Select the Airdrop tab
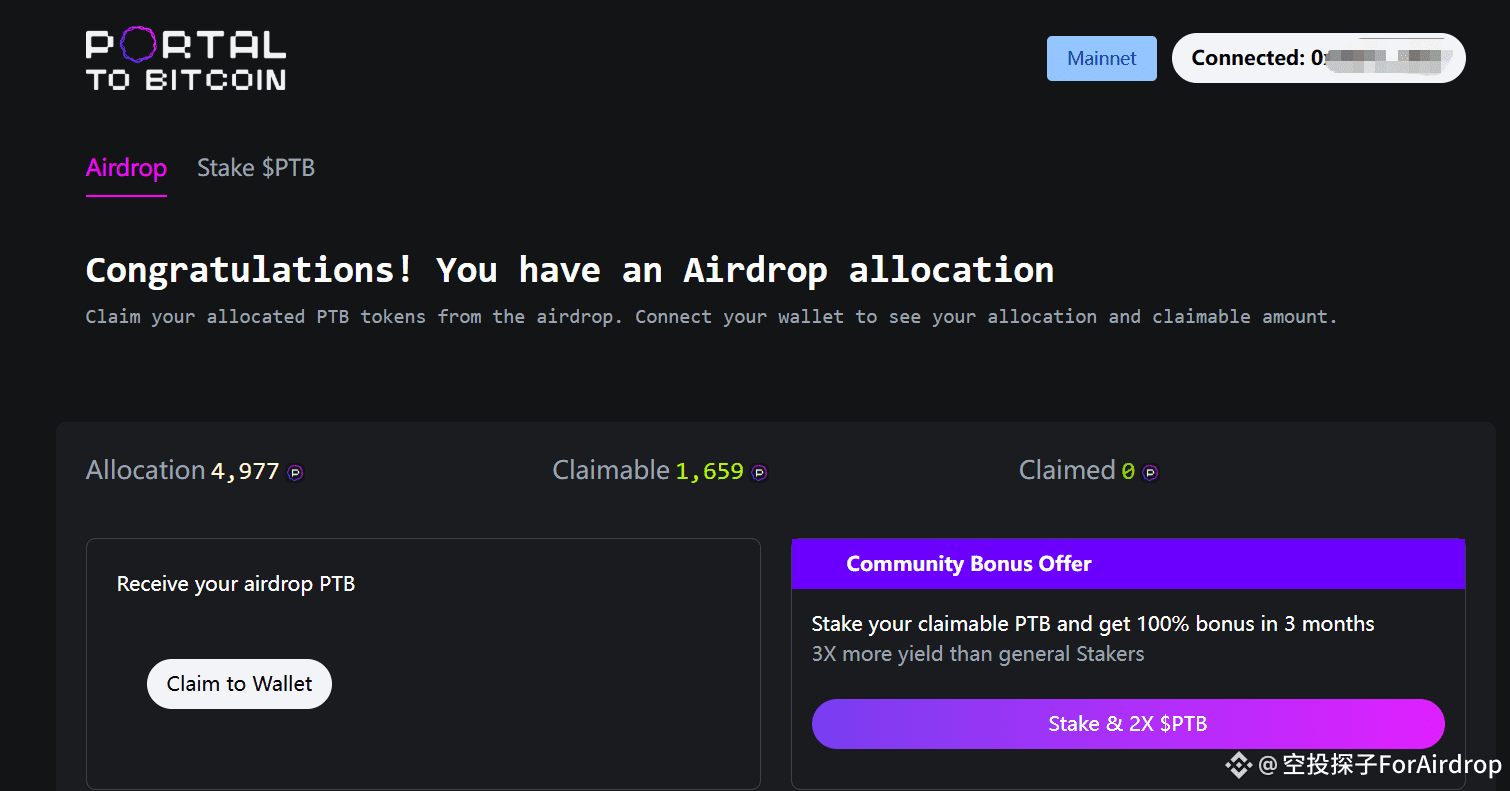This screenshot has height=791, width=1510. [126, 168]
